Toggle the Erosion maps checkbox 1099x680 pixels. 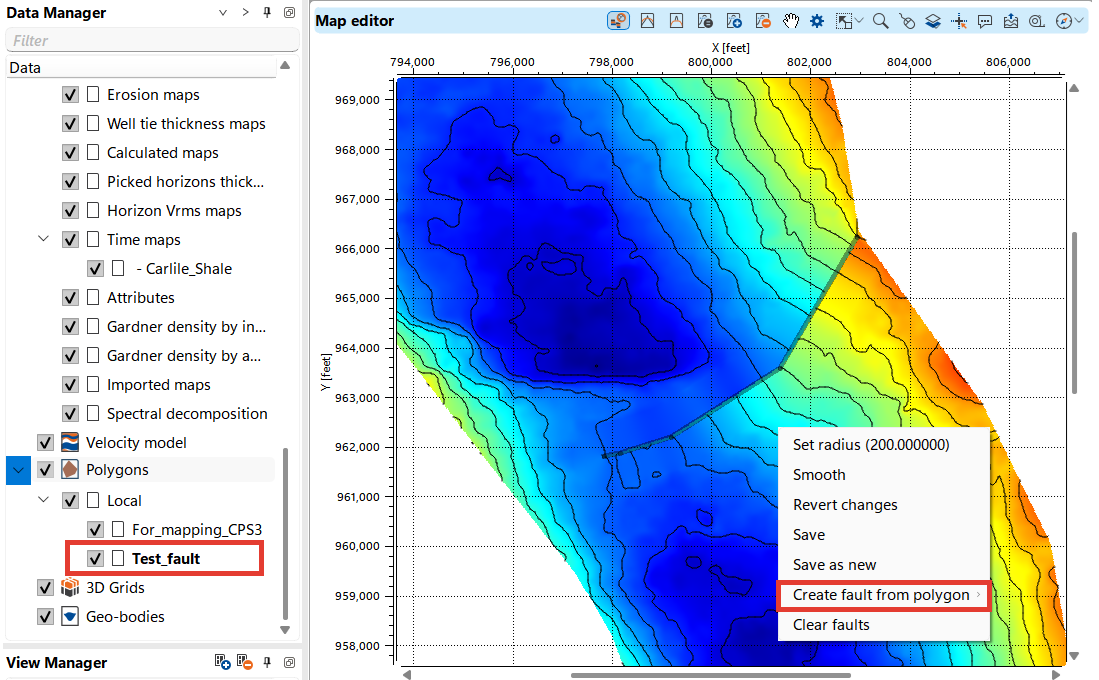pos(70,95)
